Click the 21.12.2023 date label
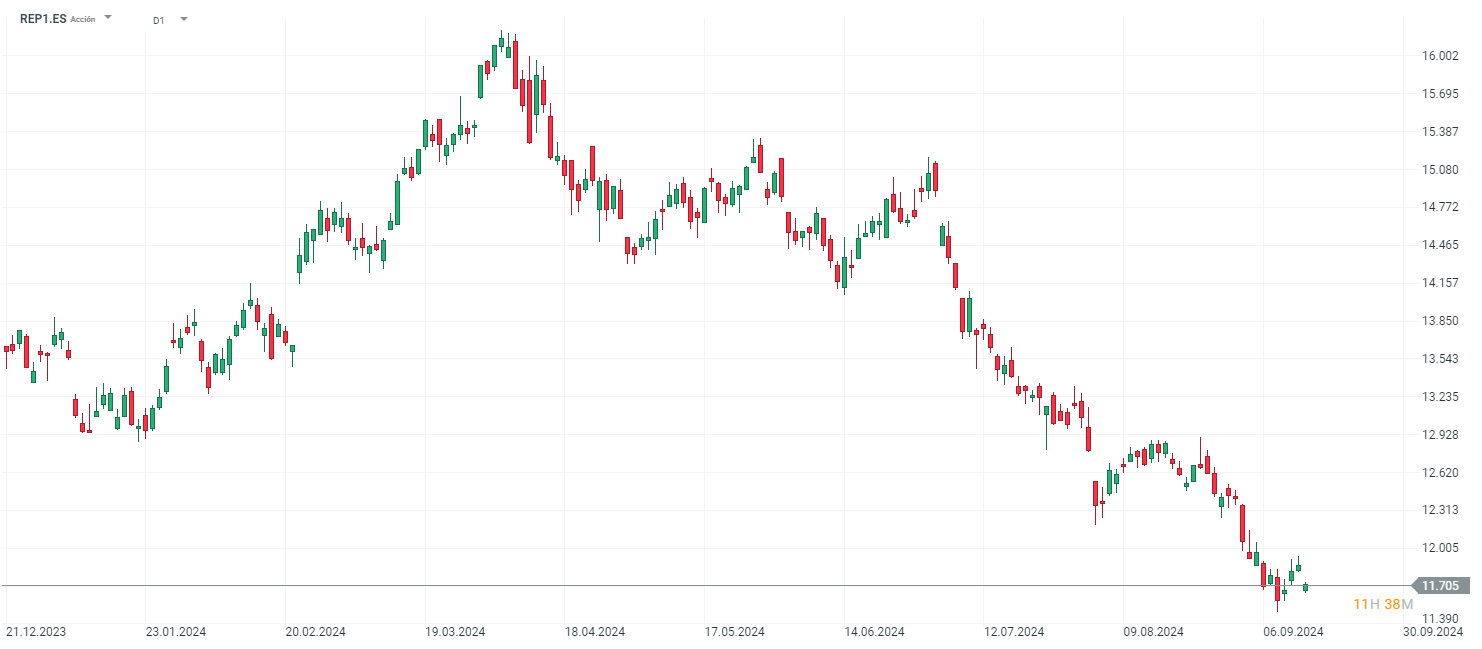This screenshot has height=649, width=1482. pyautogui.click(x=36, y=632)
